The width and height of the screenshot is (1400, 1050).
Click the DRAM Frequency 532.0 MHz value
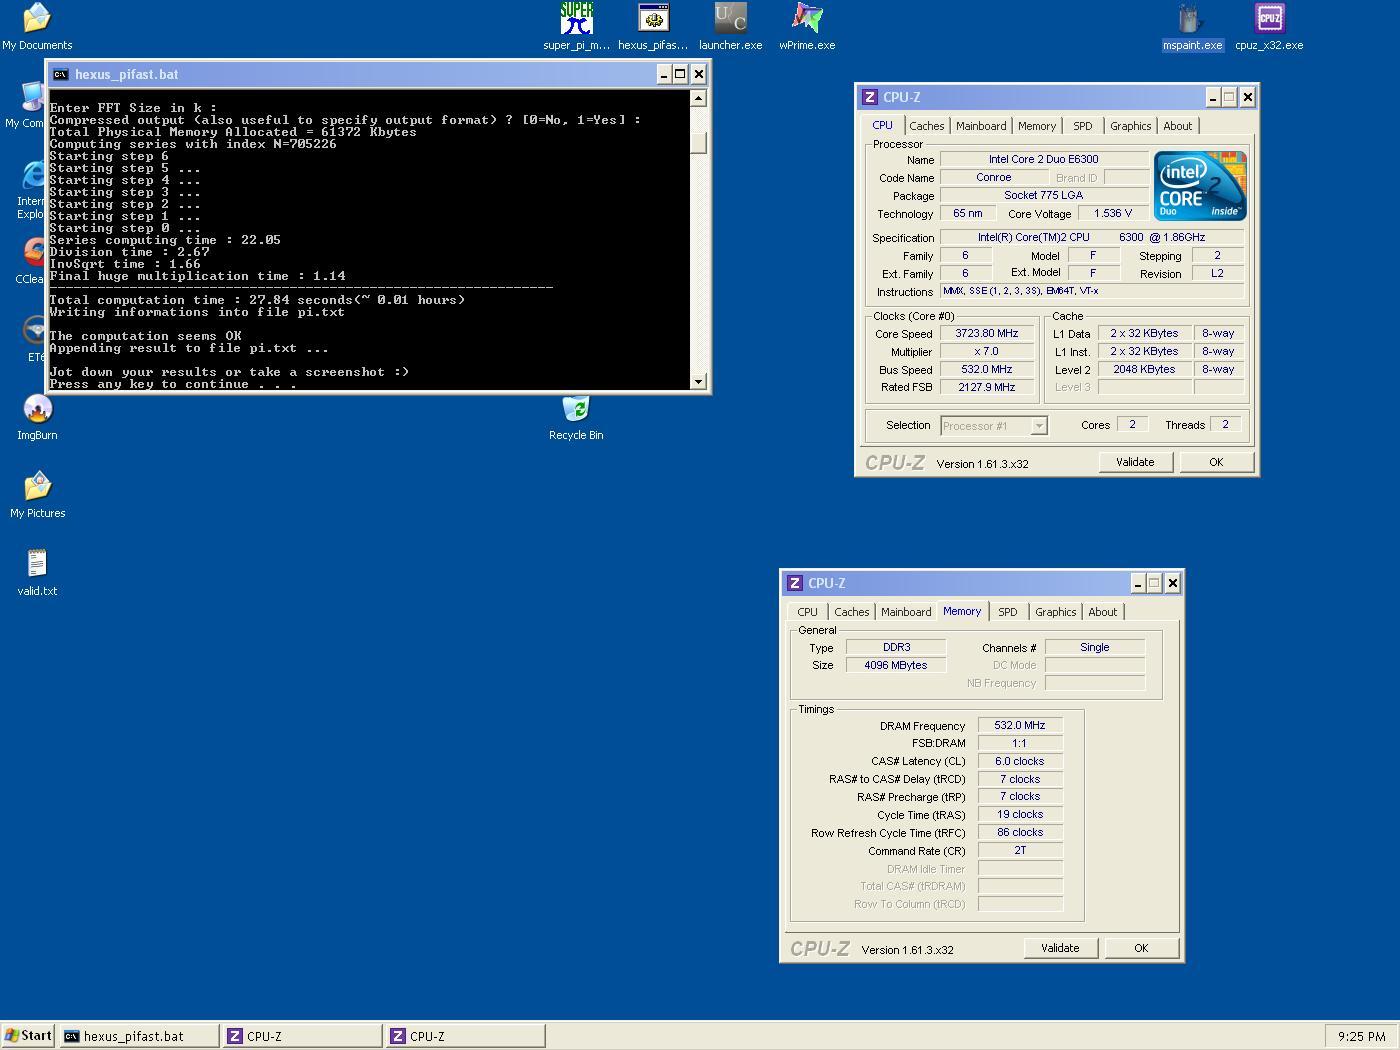[1020, 726]
